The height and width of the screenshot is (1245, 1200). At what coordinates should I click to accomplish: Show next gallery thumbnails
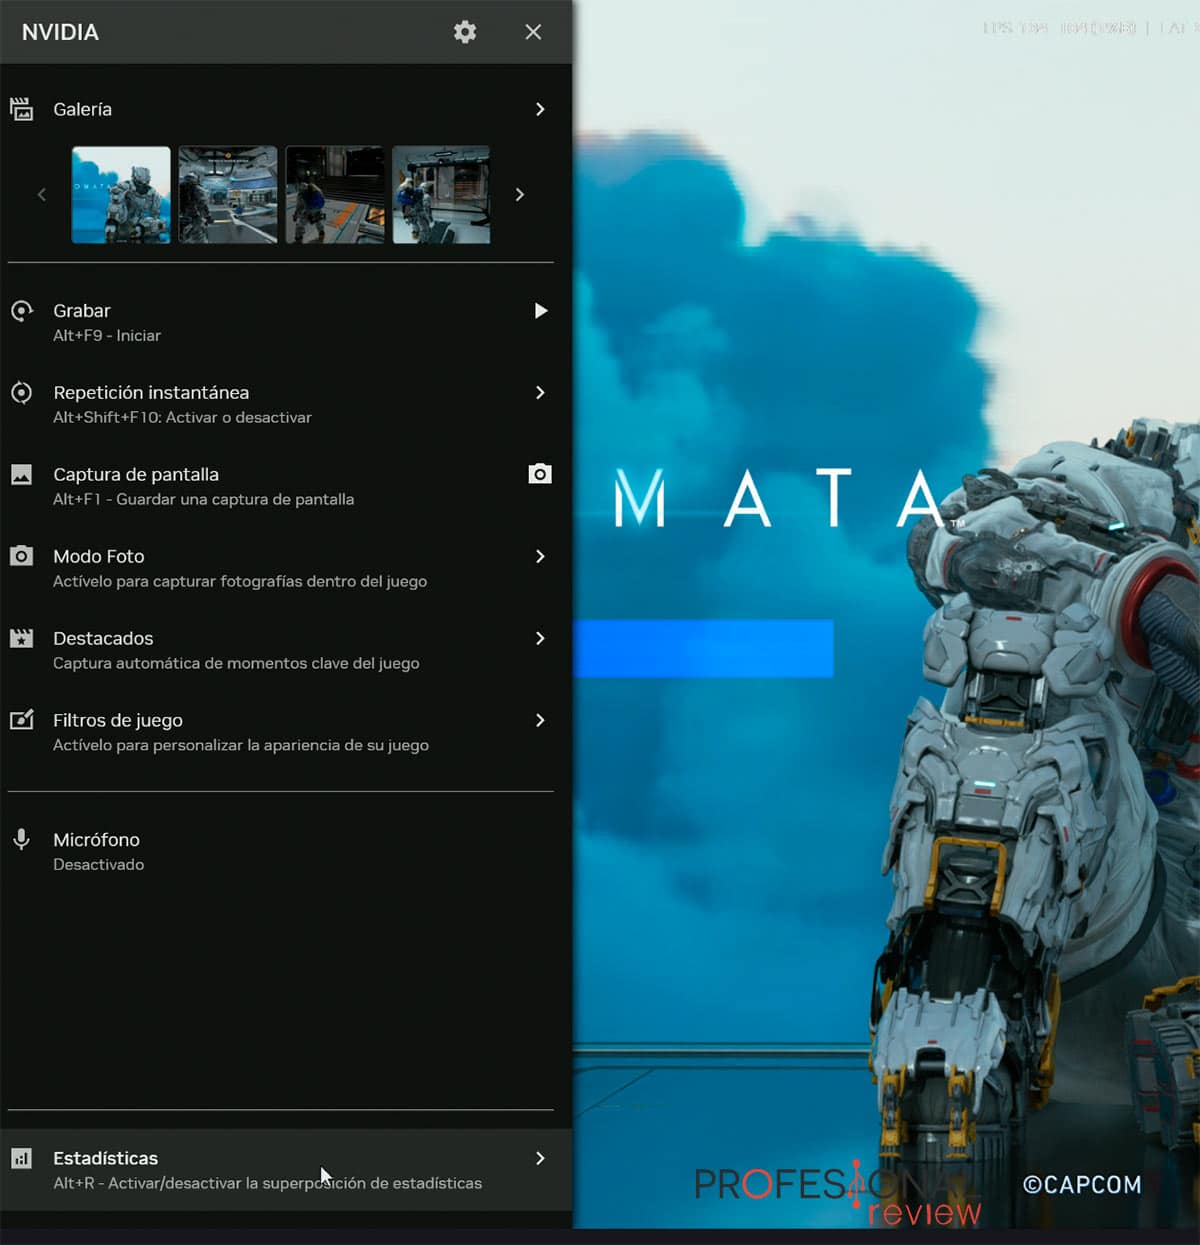tap(519, 195)
